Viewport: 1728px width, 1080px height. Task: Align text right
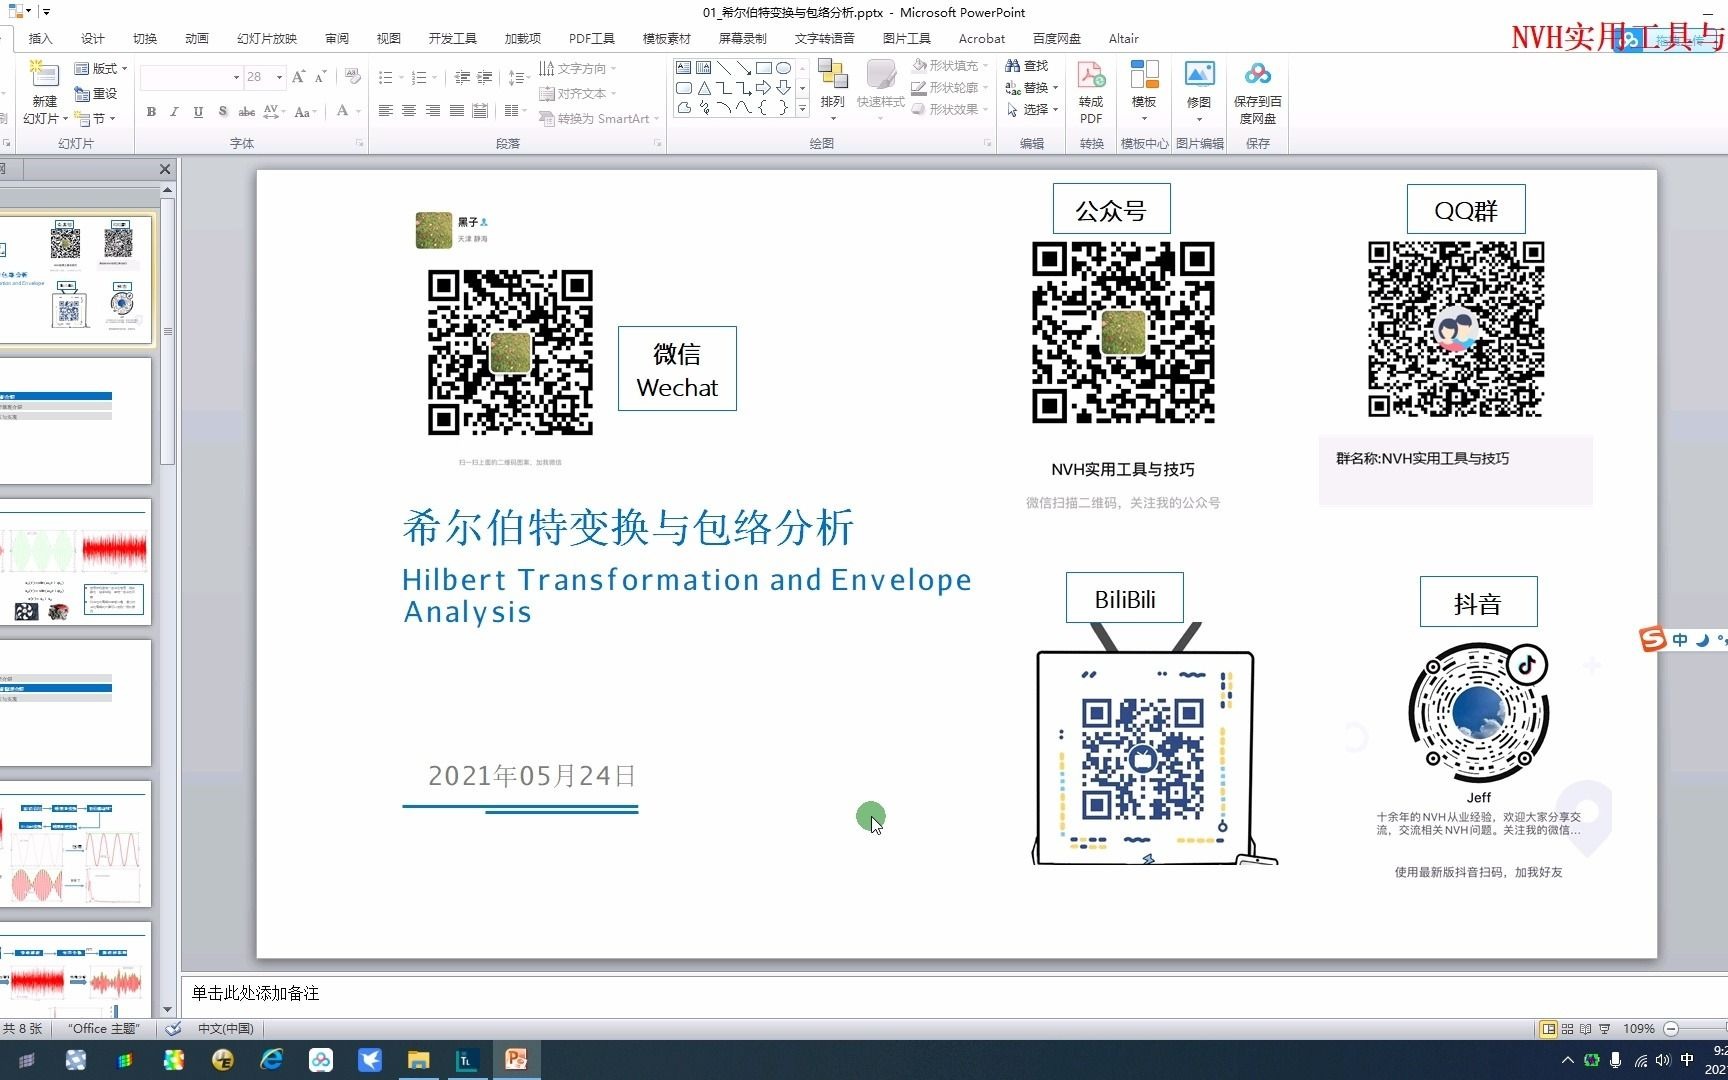tap(433, 111)
